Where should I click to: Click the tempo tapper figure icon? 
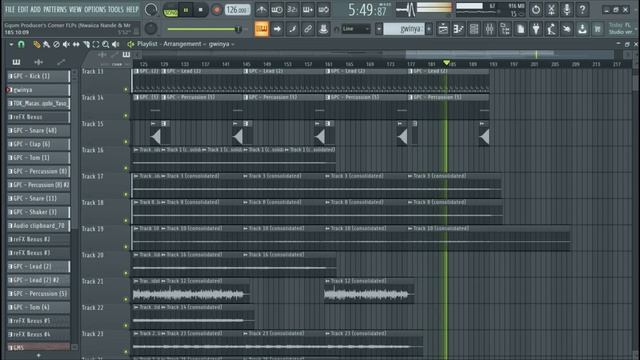click(x=551, y=29)
